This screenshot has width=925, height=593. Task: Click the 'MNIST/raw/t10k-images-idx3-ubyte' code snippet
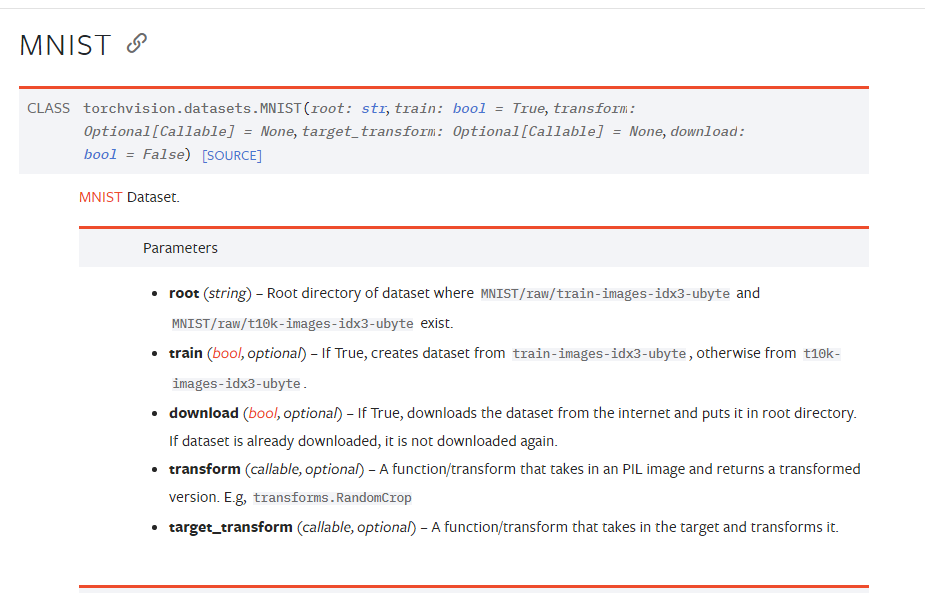coord(292,324)
